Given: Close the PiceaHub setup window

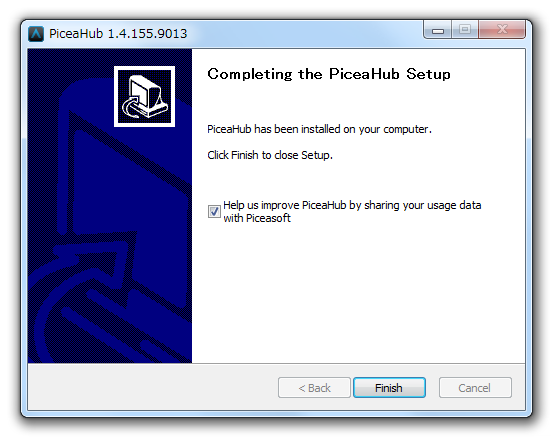Looking at the screenshot, I should point(502,30).
